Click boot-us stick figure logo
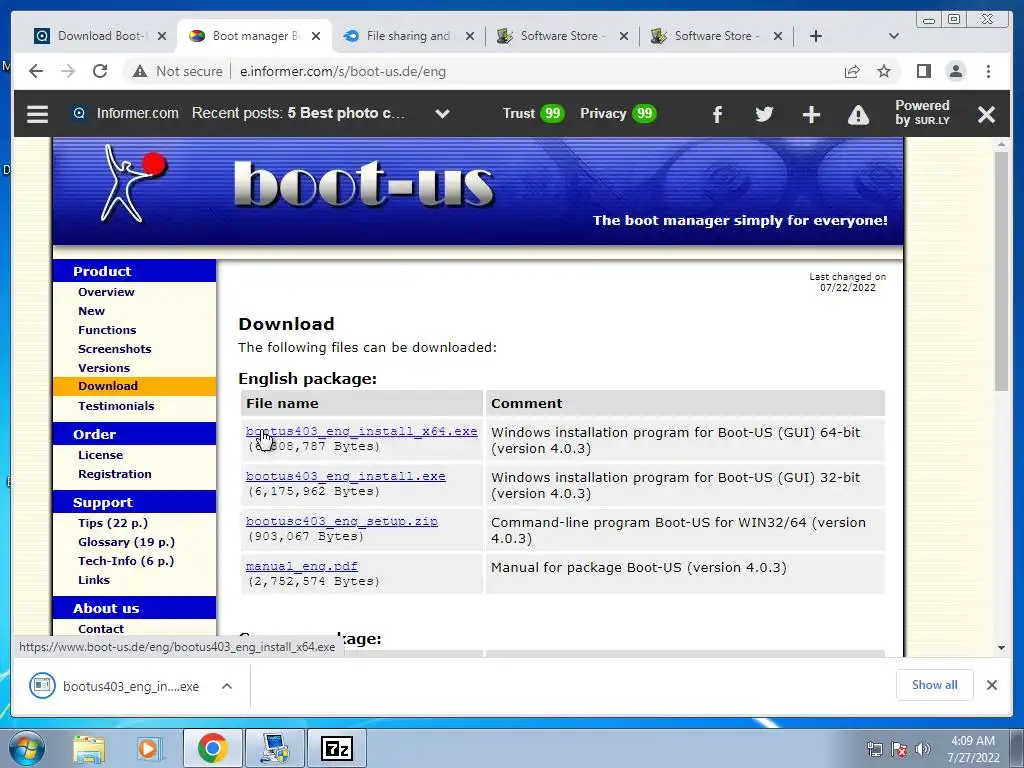Image resolution: width=1024 pixels, height=768 pixels. pyautogui.click(x=133, y=184)
